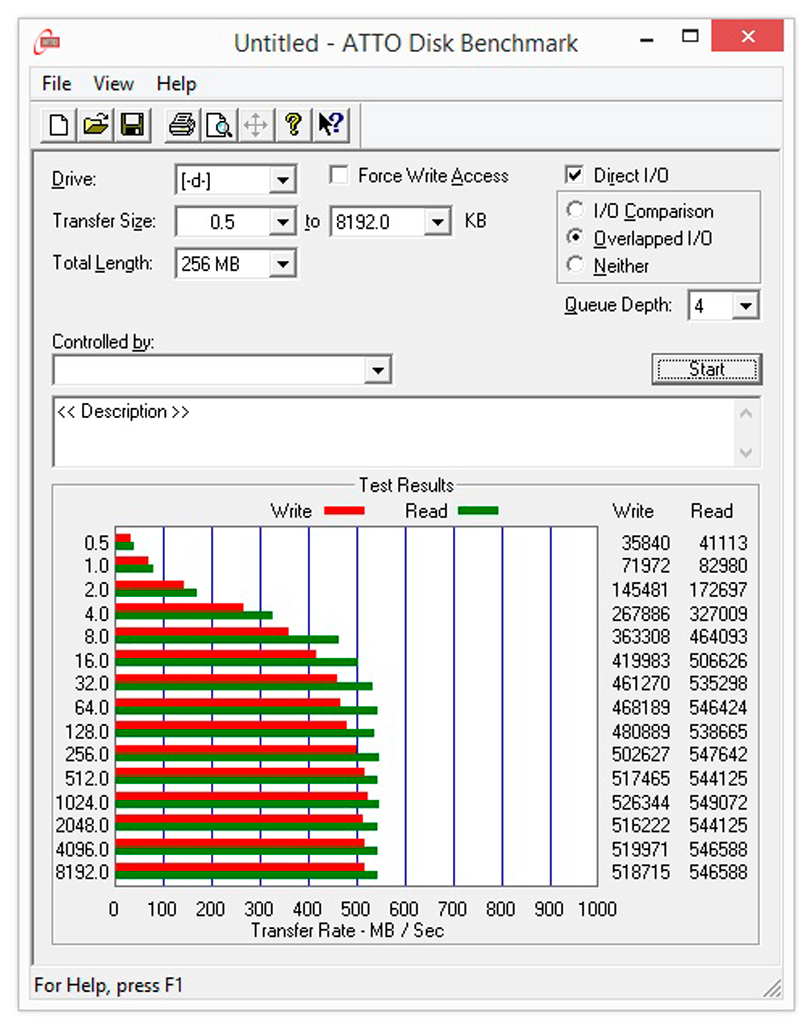
Task: Expand the Queue Depth dropdown
Action: click(x=745, y=306)
